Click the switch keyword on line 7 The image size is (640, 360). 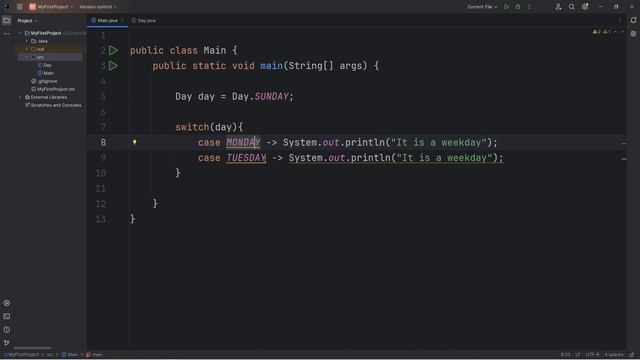(x=192, y=127)
